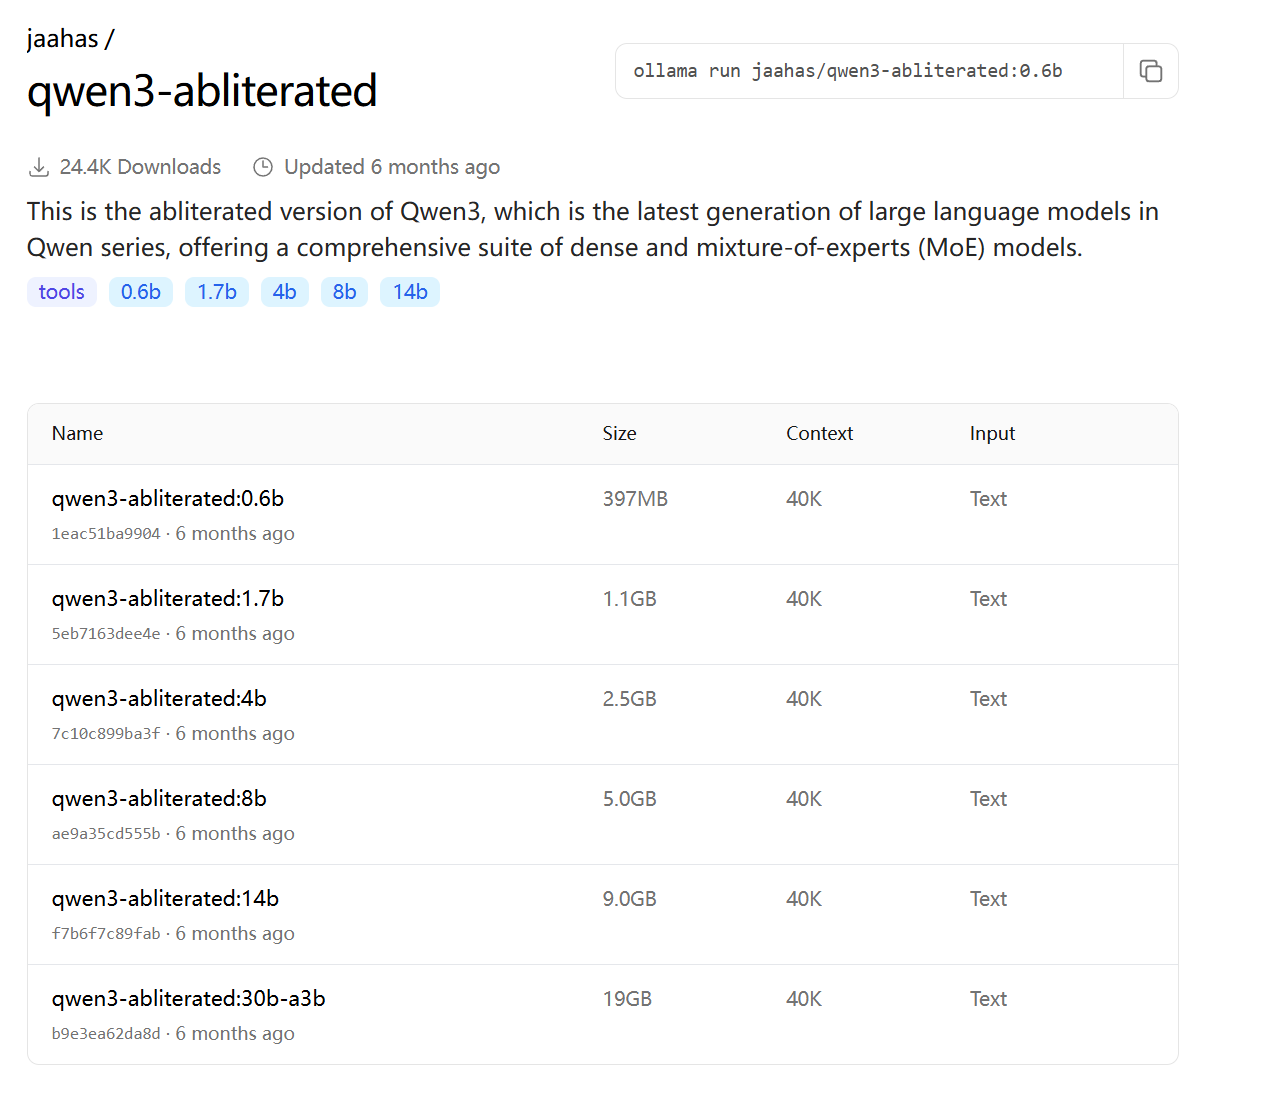The height and width of the screenshot is (1105, 1278).
Task: Click the downloads arrow icon
Action: [x=39, y=167]
